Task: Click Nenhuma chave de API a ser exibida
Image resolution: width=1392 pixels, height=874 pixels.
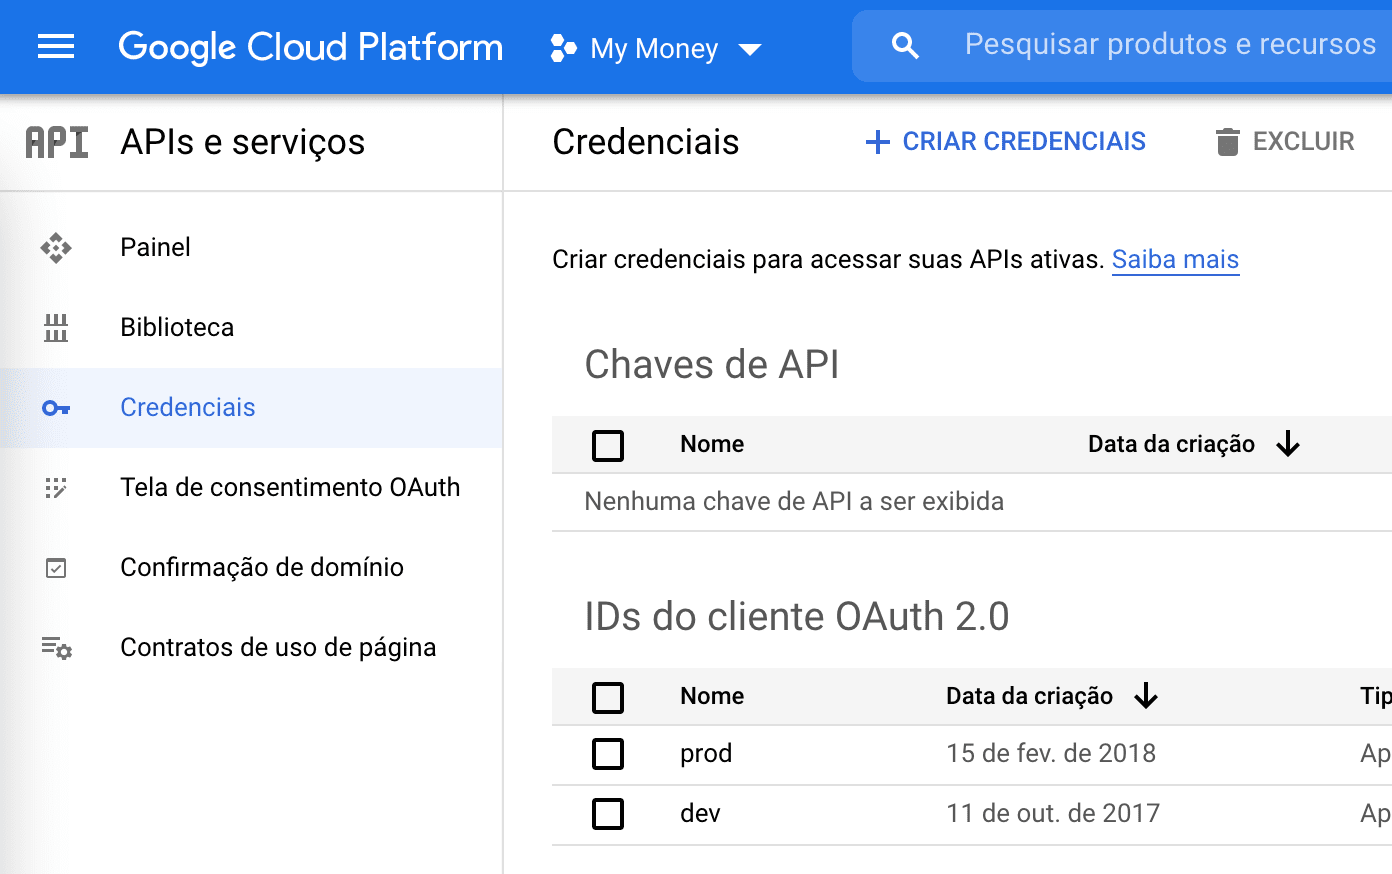Action: coord(794,501)
